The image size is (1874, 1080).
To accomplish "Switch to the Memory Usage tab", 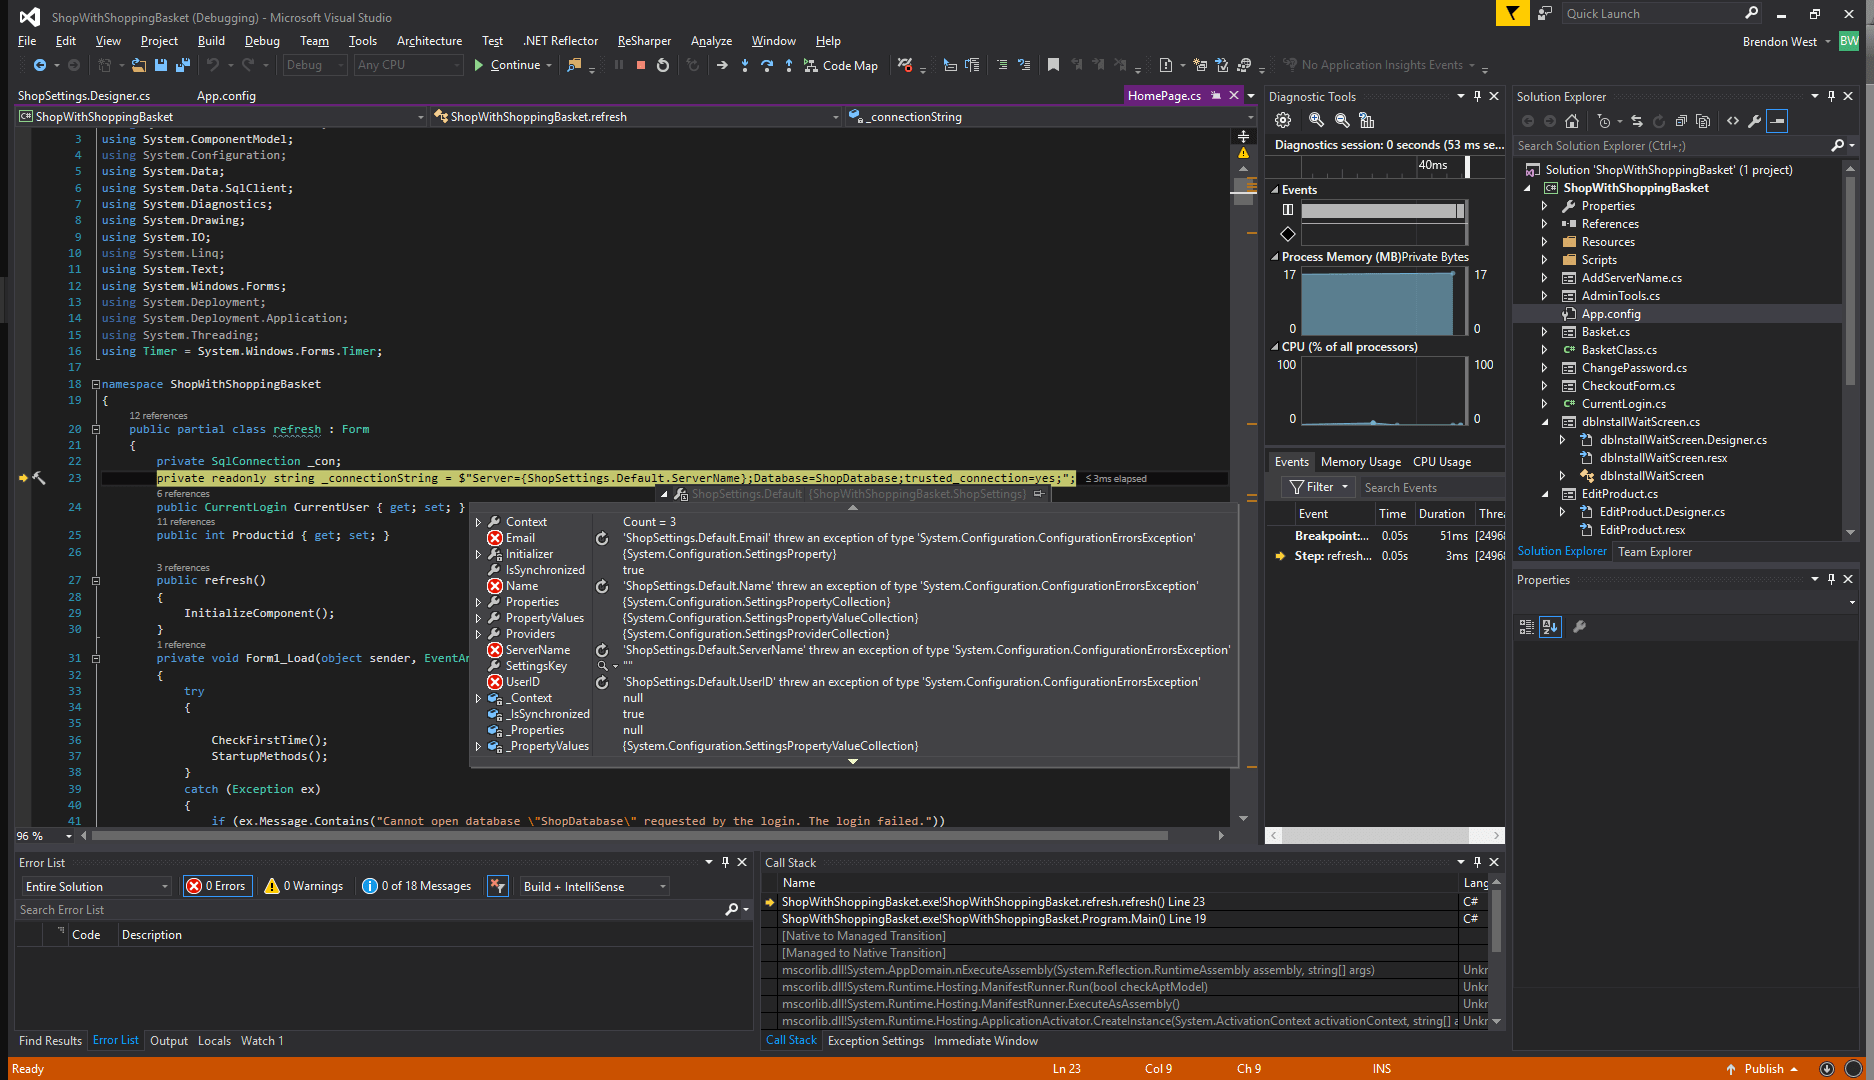I will click(x=1360, y=462).
